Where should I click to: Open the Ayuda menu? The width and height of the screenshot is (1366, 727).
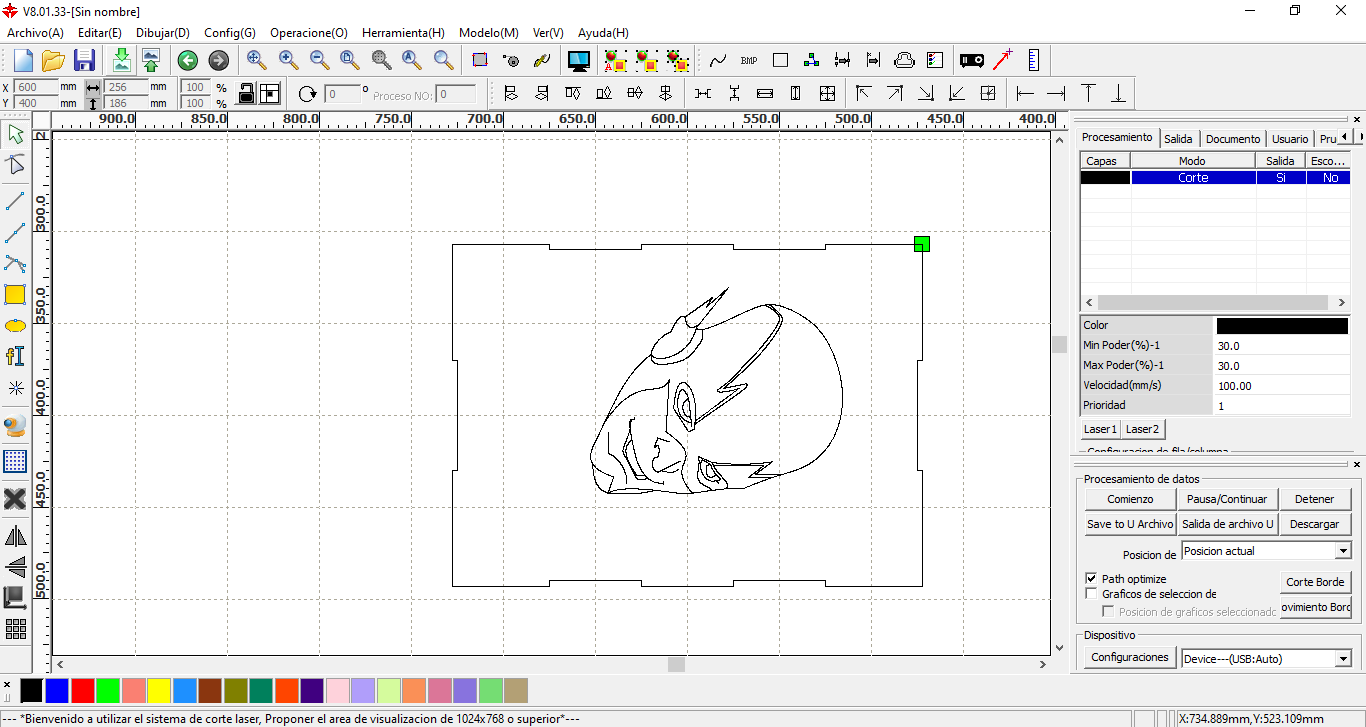[604, 33]
